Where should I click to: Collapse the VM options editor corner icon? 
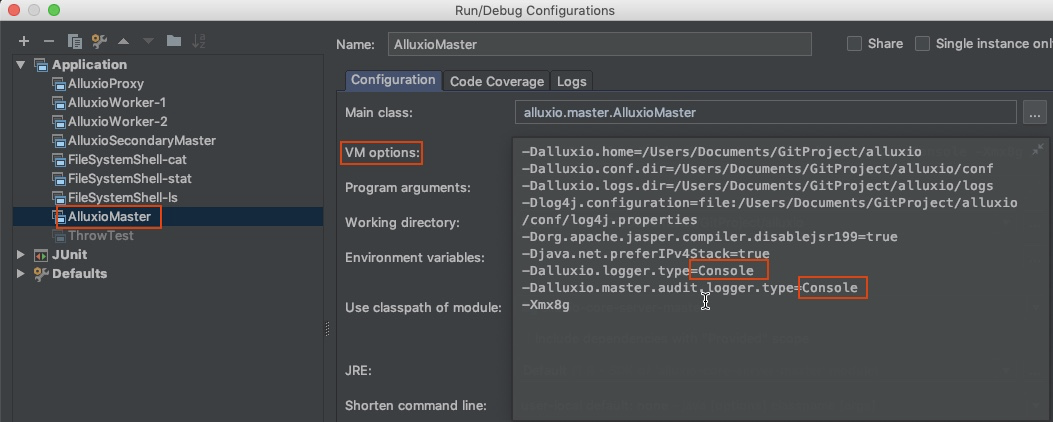tap(1037, 149)
